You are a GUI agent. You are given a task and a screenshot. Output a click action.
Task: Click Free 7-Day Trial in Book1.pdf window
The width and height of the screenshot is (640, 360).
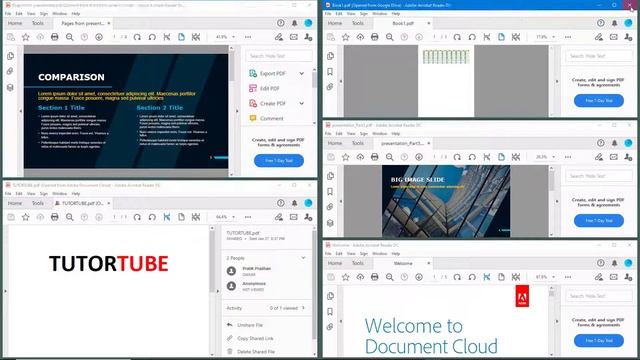[x=599, y=100]
